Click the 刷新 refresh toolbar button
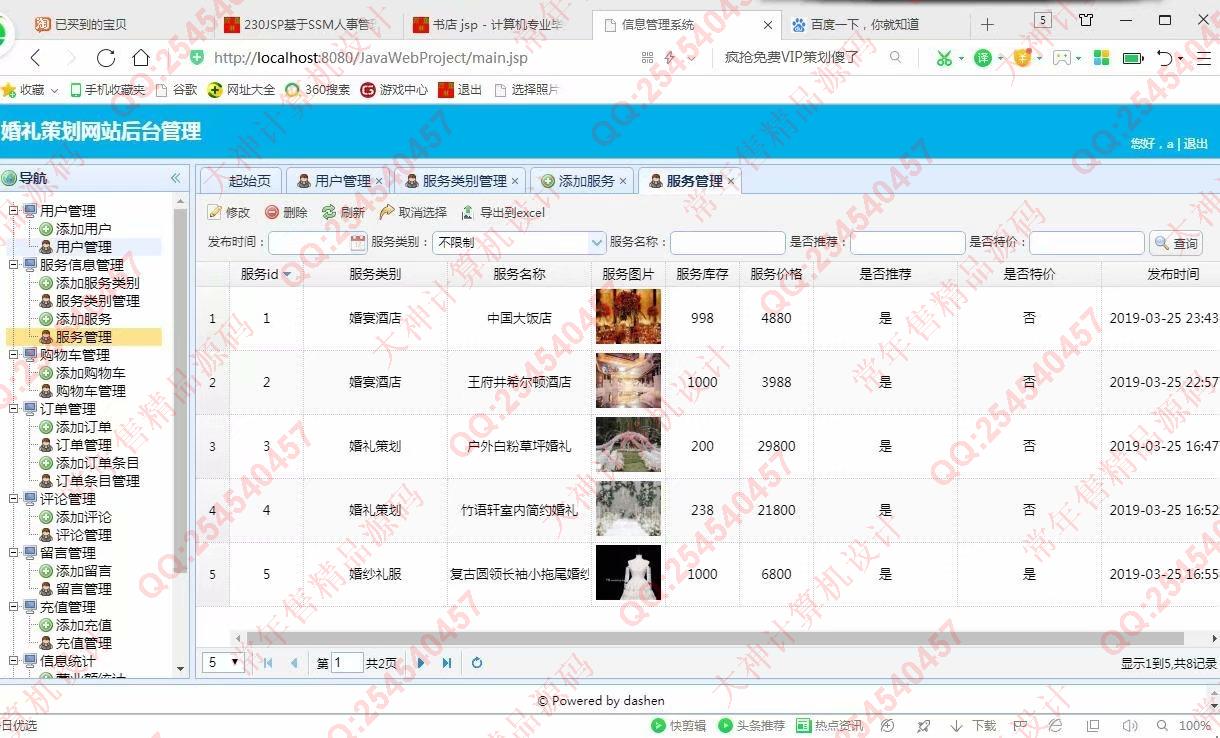 coord(343,212)
